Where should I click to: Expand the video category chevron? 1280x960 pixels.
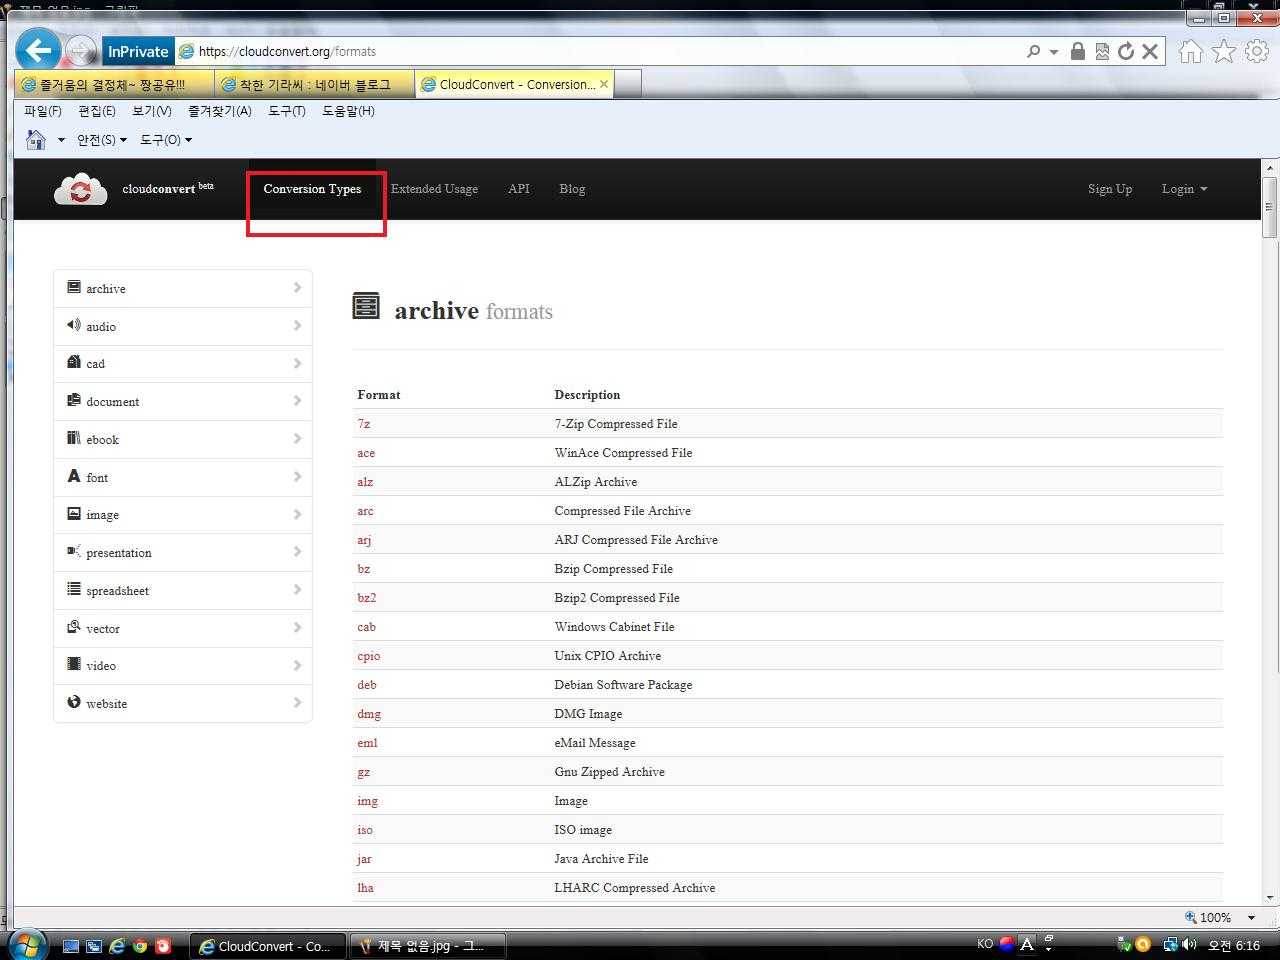point(297,665)
